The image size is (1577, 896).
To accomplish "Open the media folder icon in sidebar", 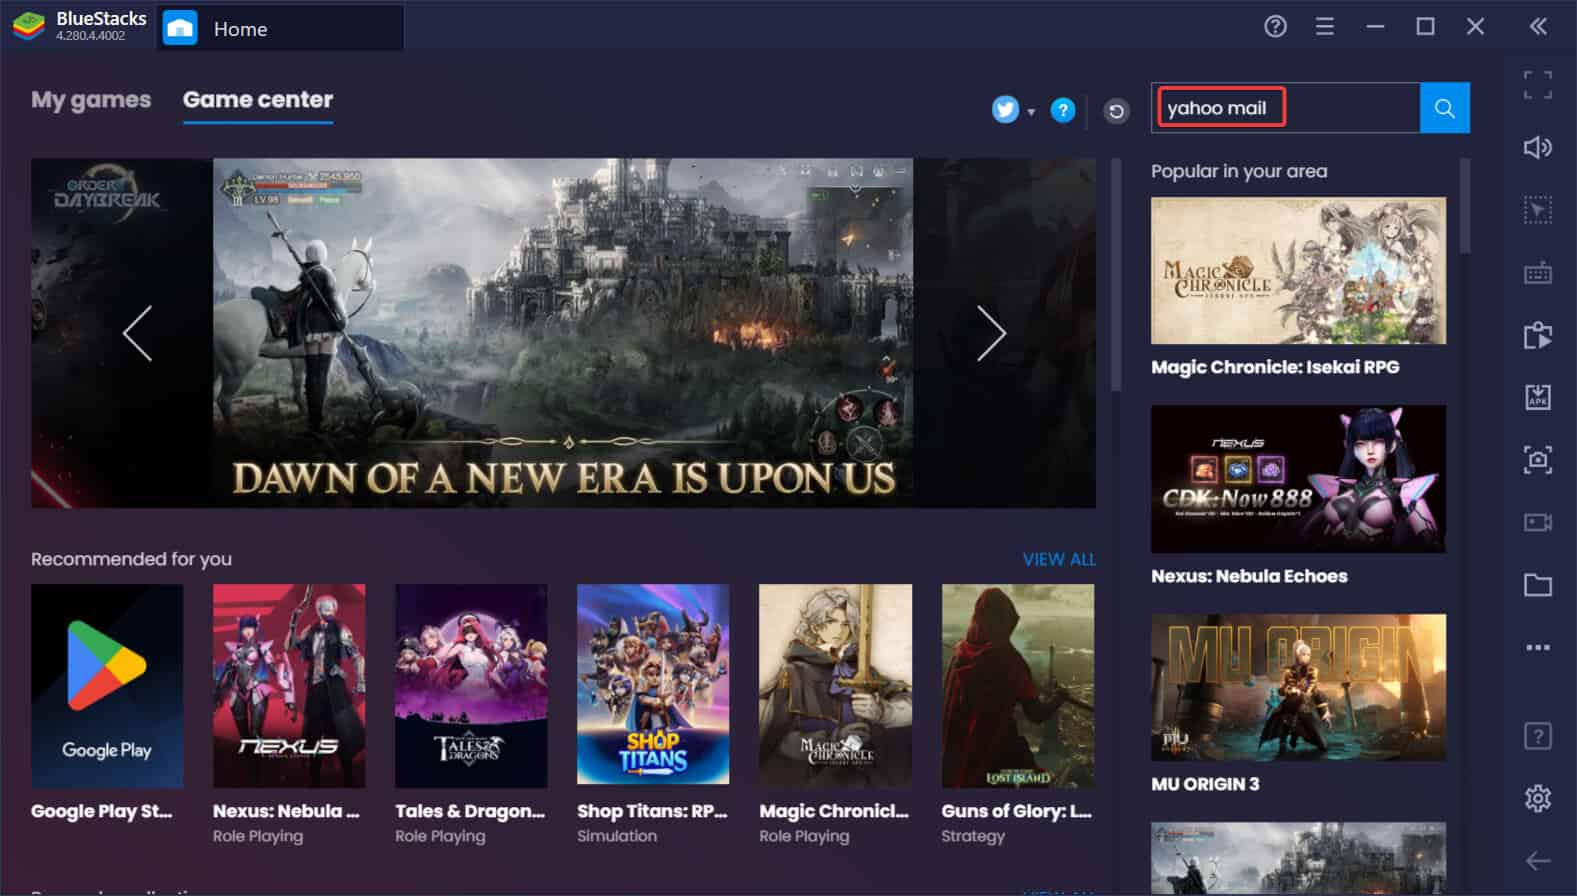I will (x=1538, y=585).
